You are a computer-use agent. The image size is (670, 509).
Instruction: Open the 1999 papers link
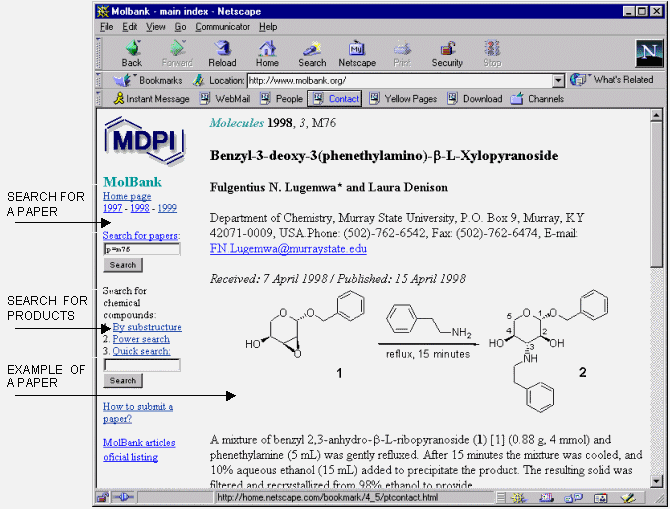click(167, 208)
